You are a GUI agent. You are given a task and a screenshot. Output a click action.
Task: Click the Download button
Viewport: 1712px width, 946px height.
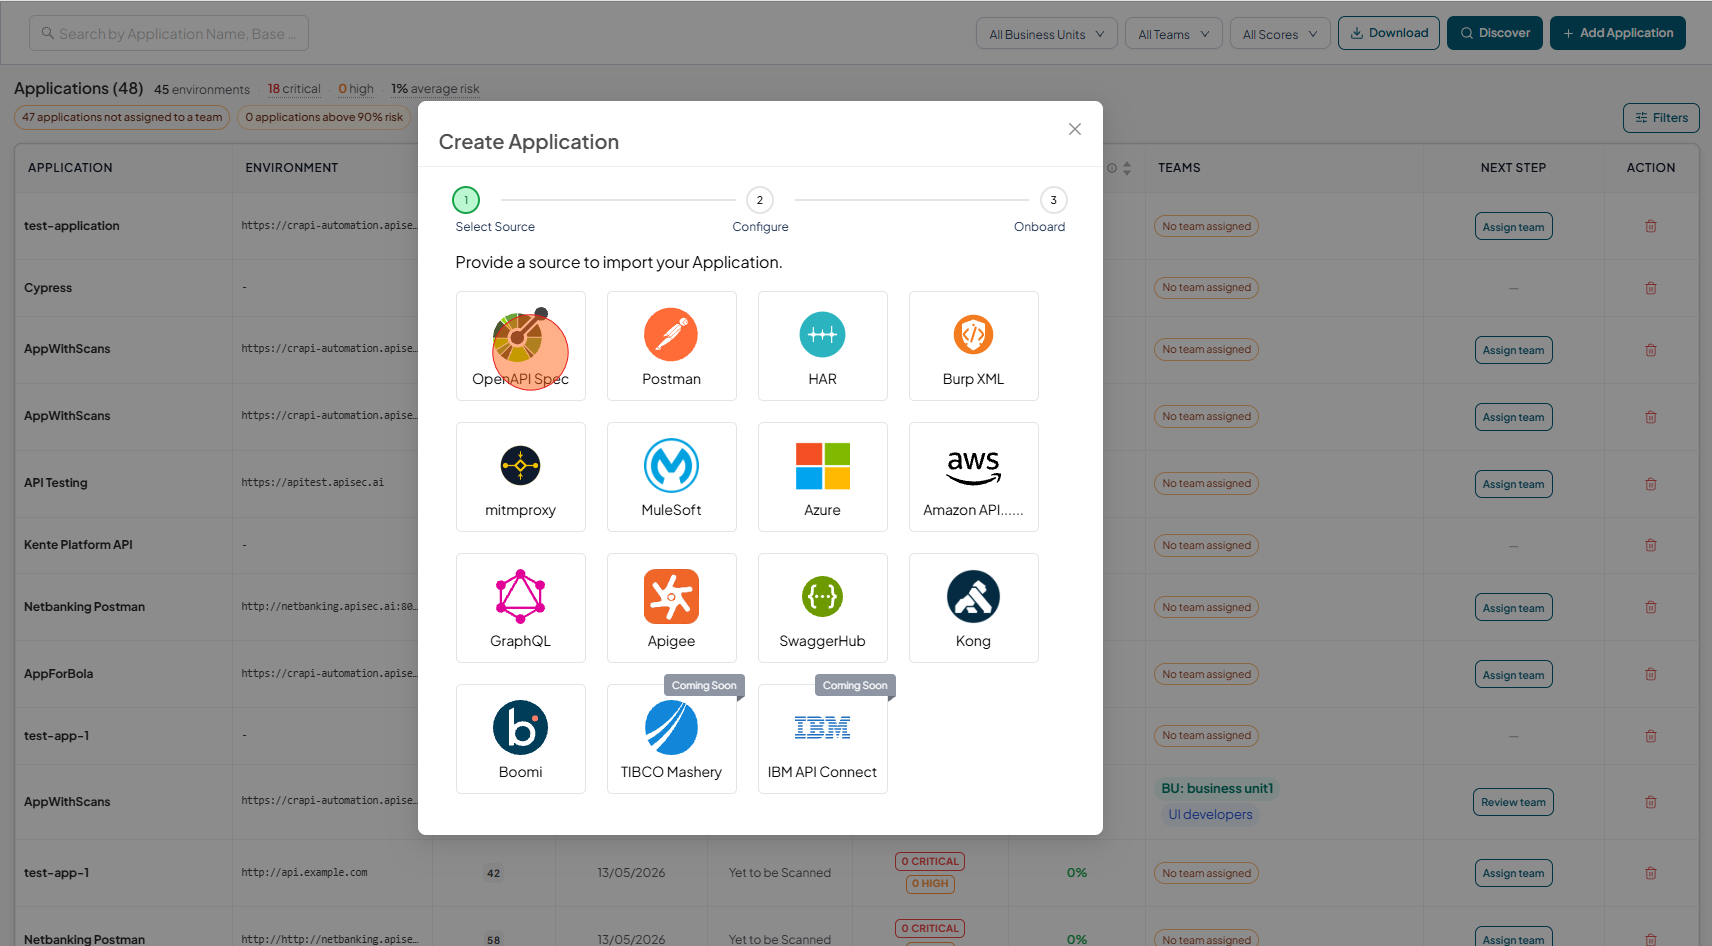point(1389,33)
